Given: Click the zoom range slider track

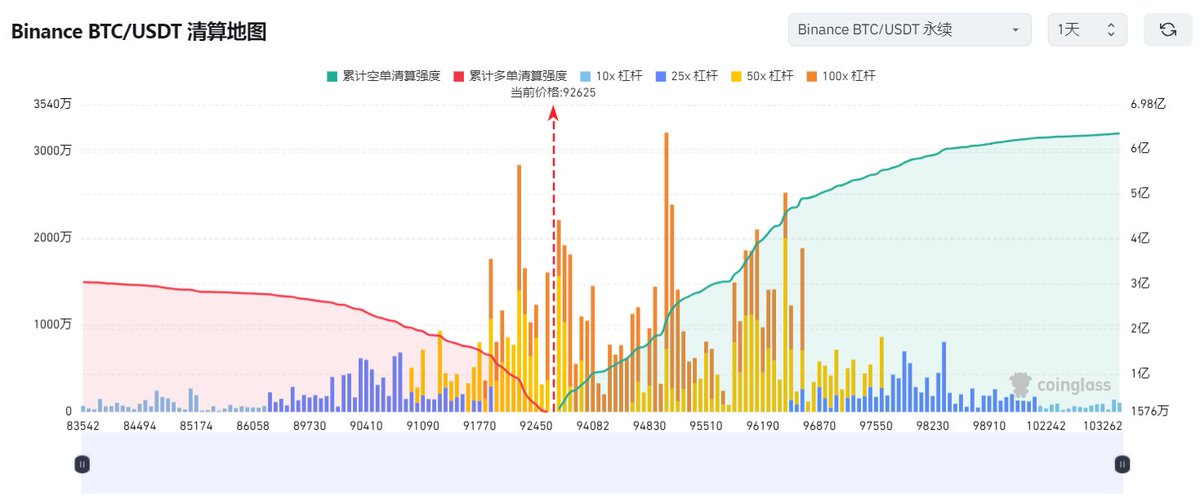Looking at the screenshot, I should tap(602, 464).
